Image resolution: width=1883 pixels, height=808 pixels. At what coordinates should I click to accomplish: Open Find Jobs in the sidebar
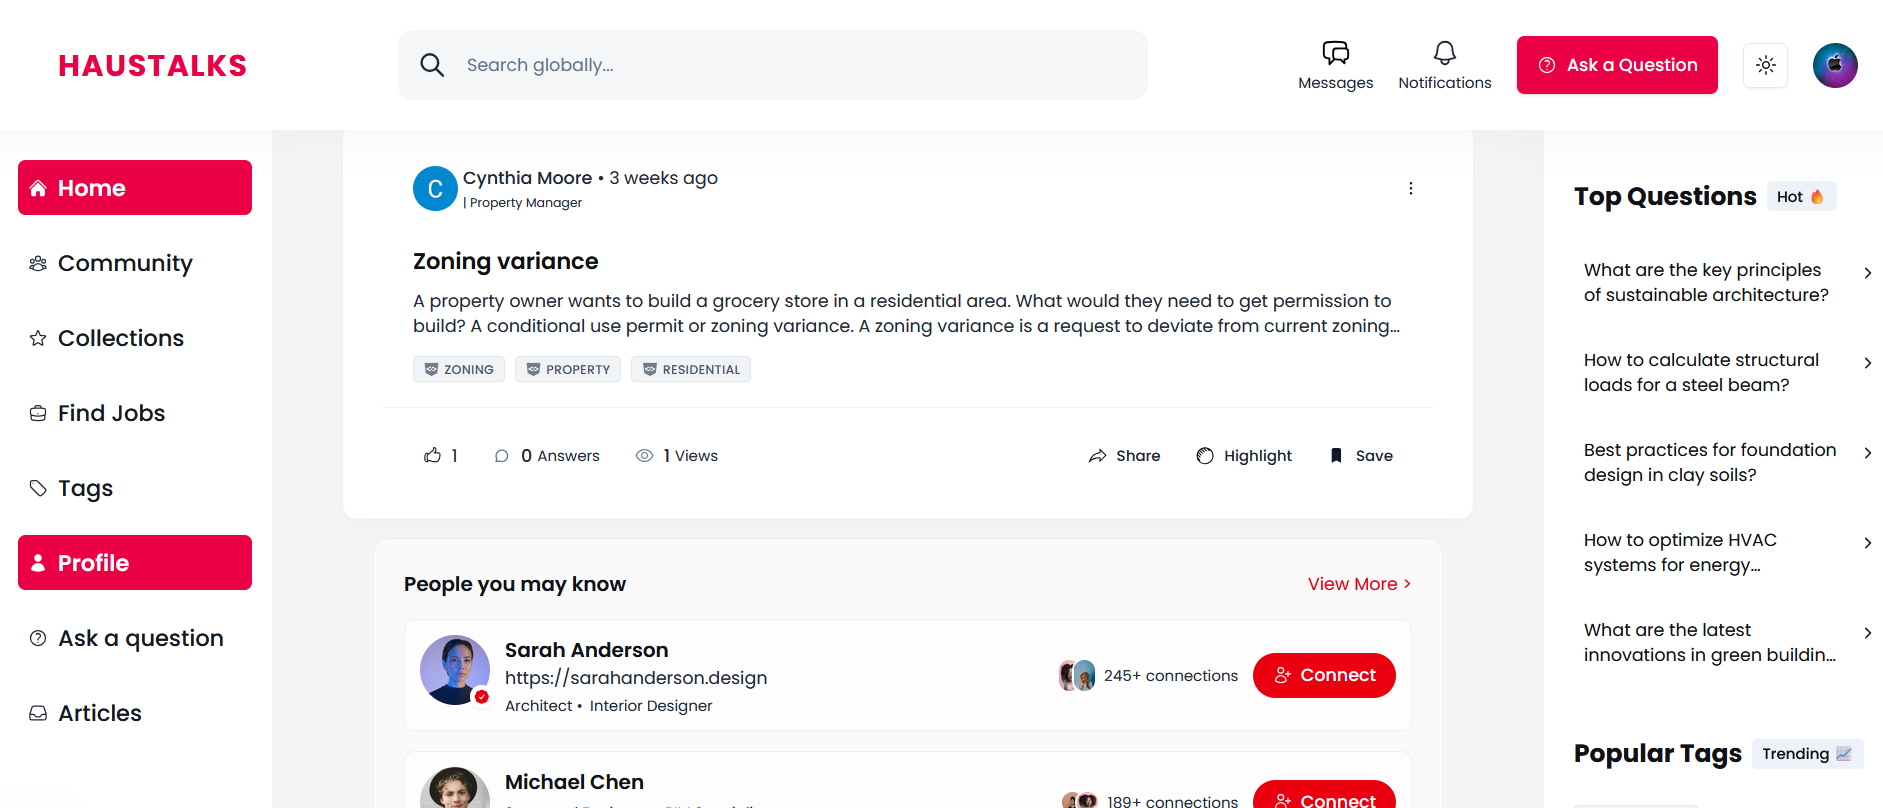pyautogui.click(x=111, y=413)
